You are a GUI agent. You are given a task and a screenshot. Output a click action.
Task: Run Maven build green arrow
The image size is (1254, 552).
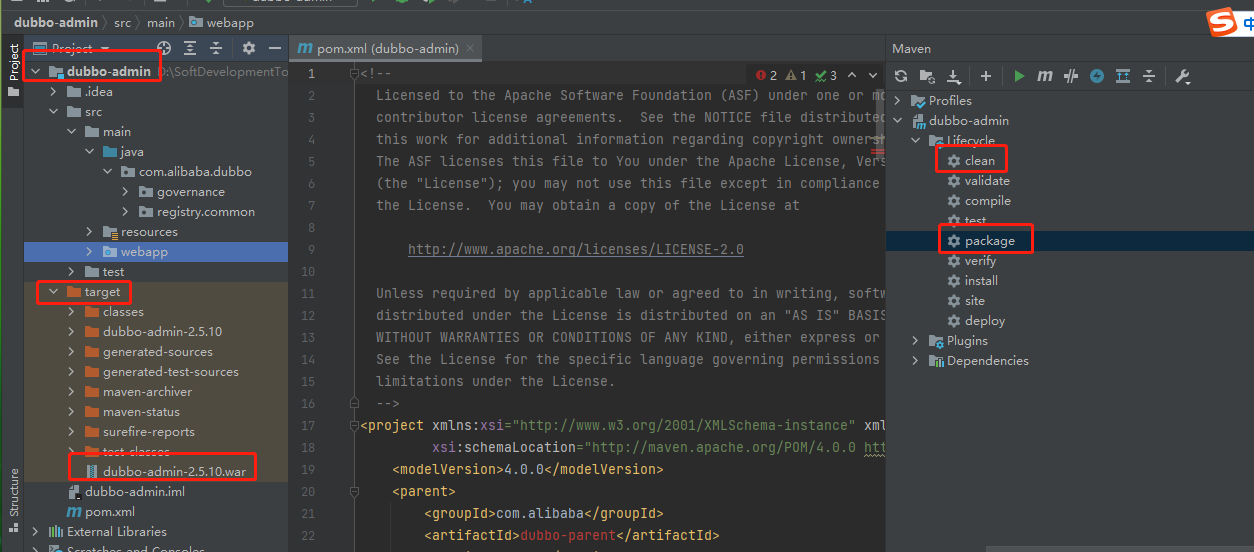[x=1019, y=76]
